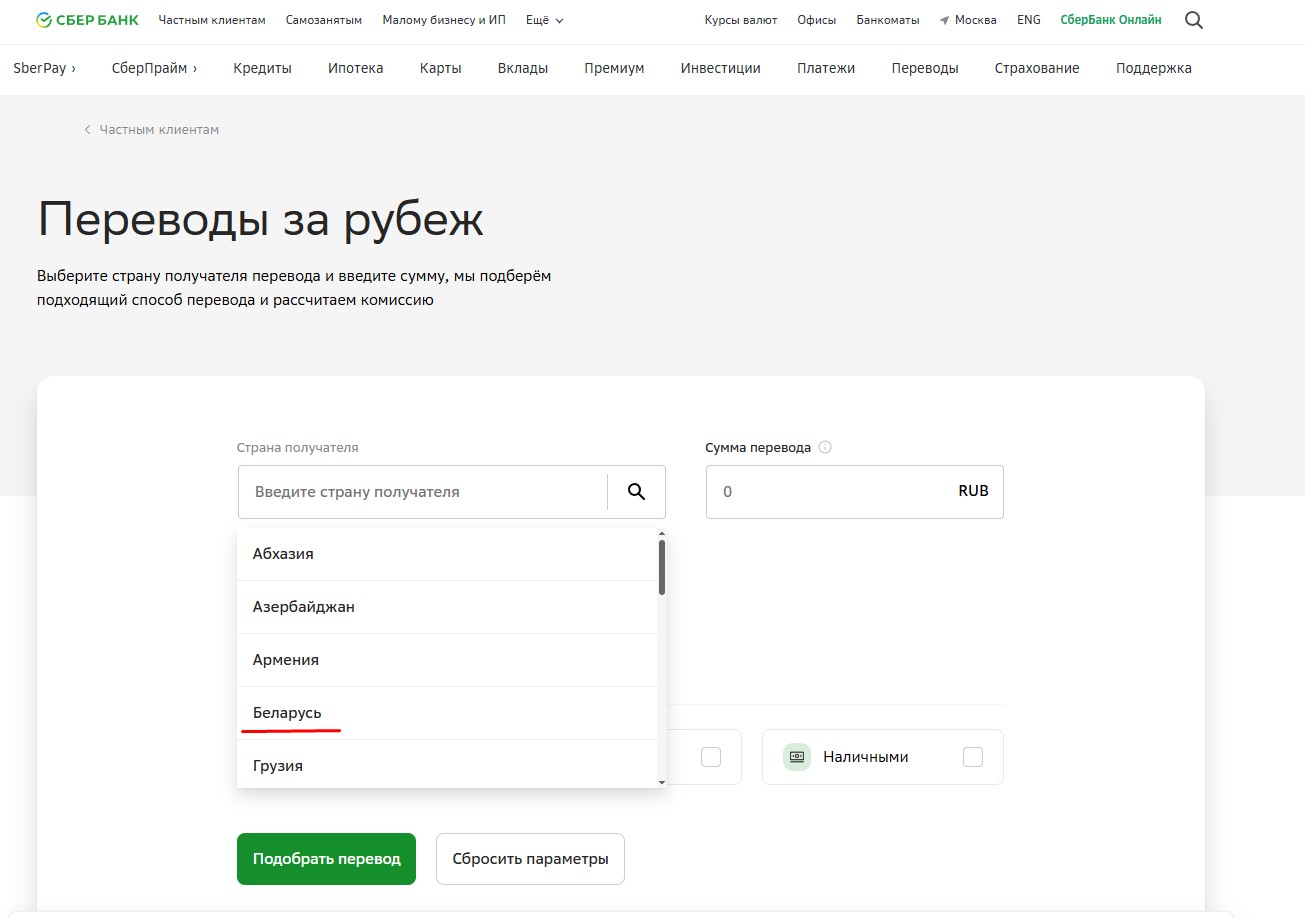The image size is (1305, 918).
Task: Click the Сбросить параметры button
Action: click(x=530, y=859)
